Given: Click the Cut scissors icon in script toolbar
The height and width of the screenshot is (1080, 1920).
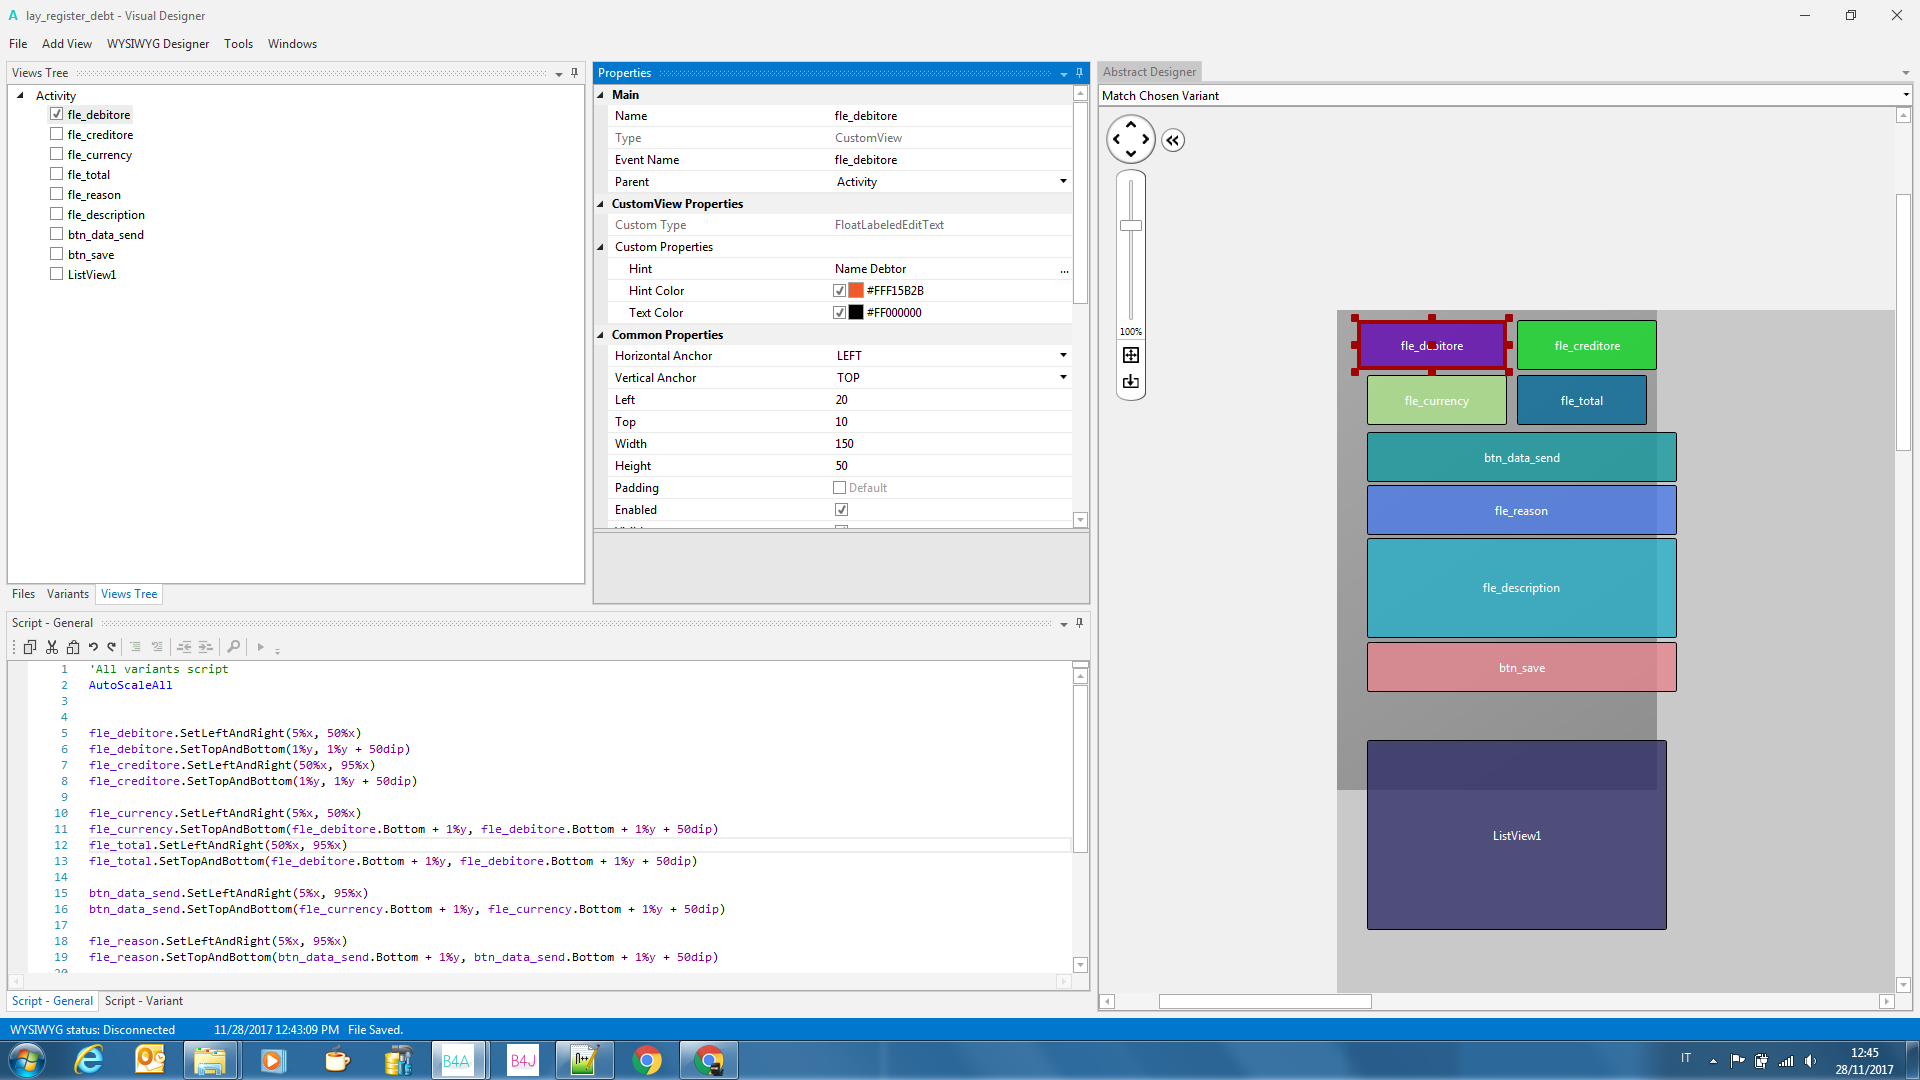Looking at the screenshot, I should pyautogui.click(x=52, y=647).
